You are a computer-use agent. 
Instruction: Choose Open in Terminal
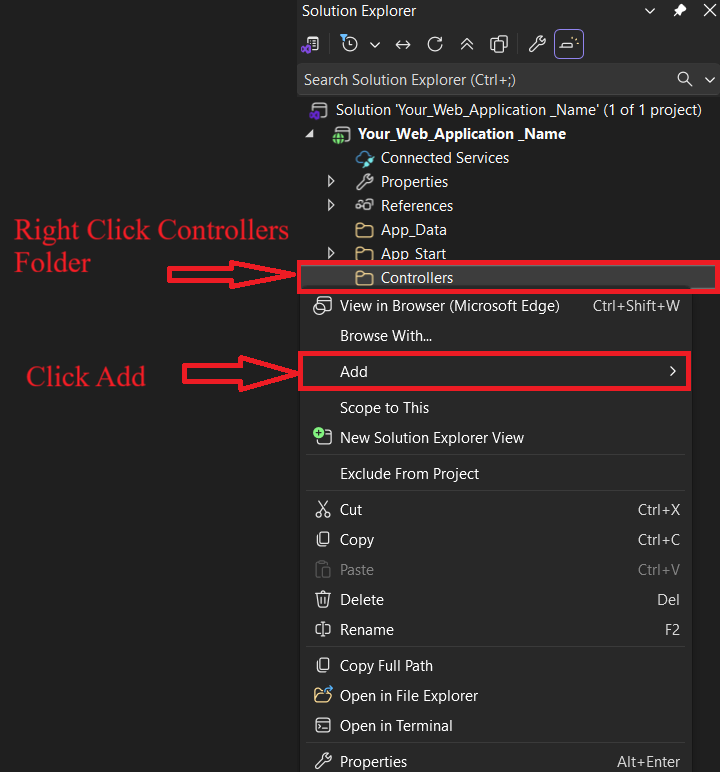point(396,726)
